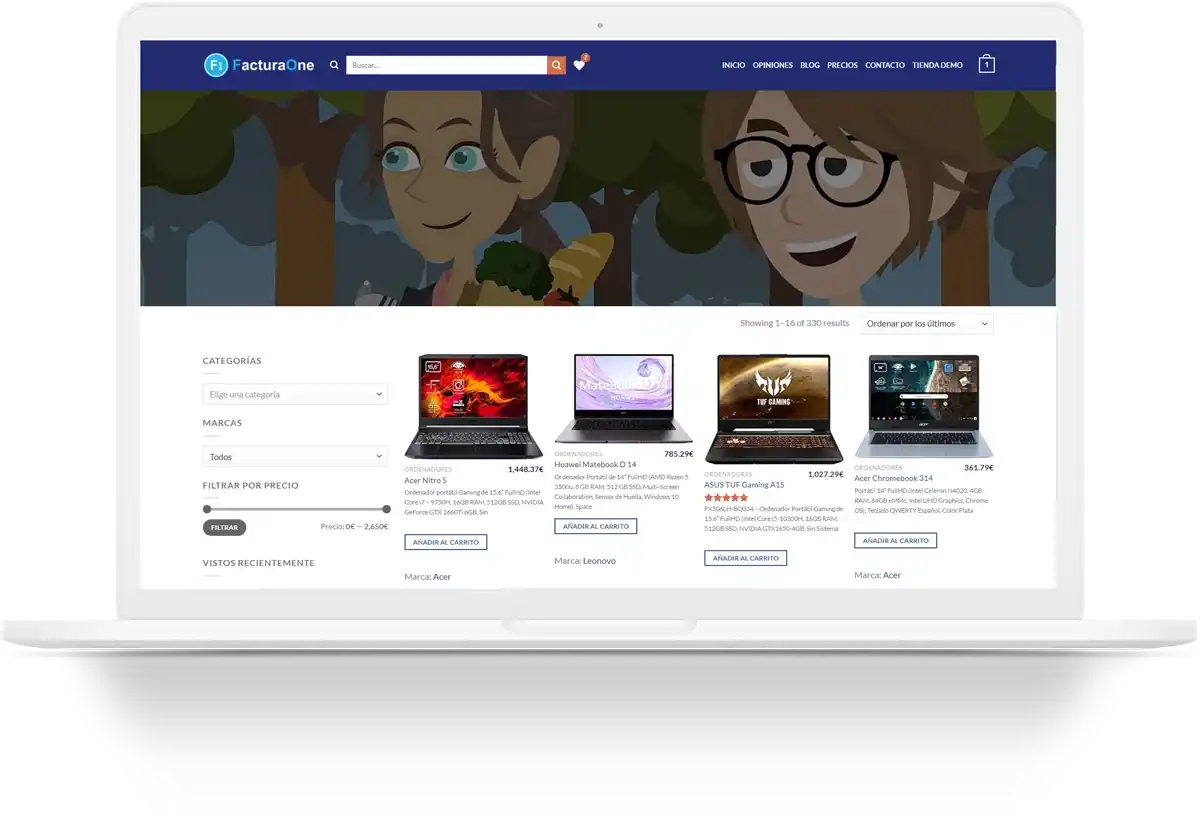
Task: Apply the price filter with FILTRAR
Action: (224, 527)
